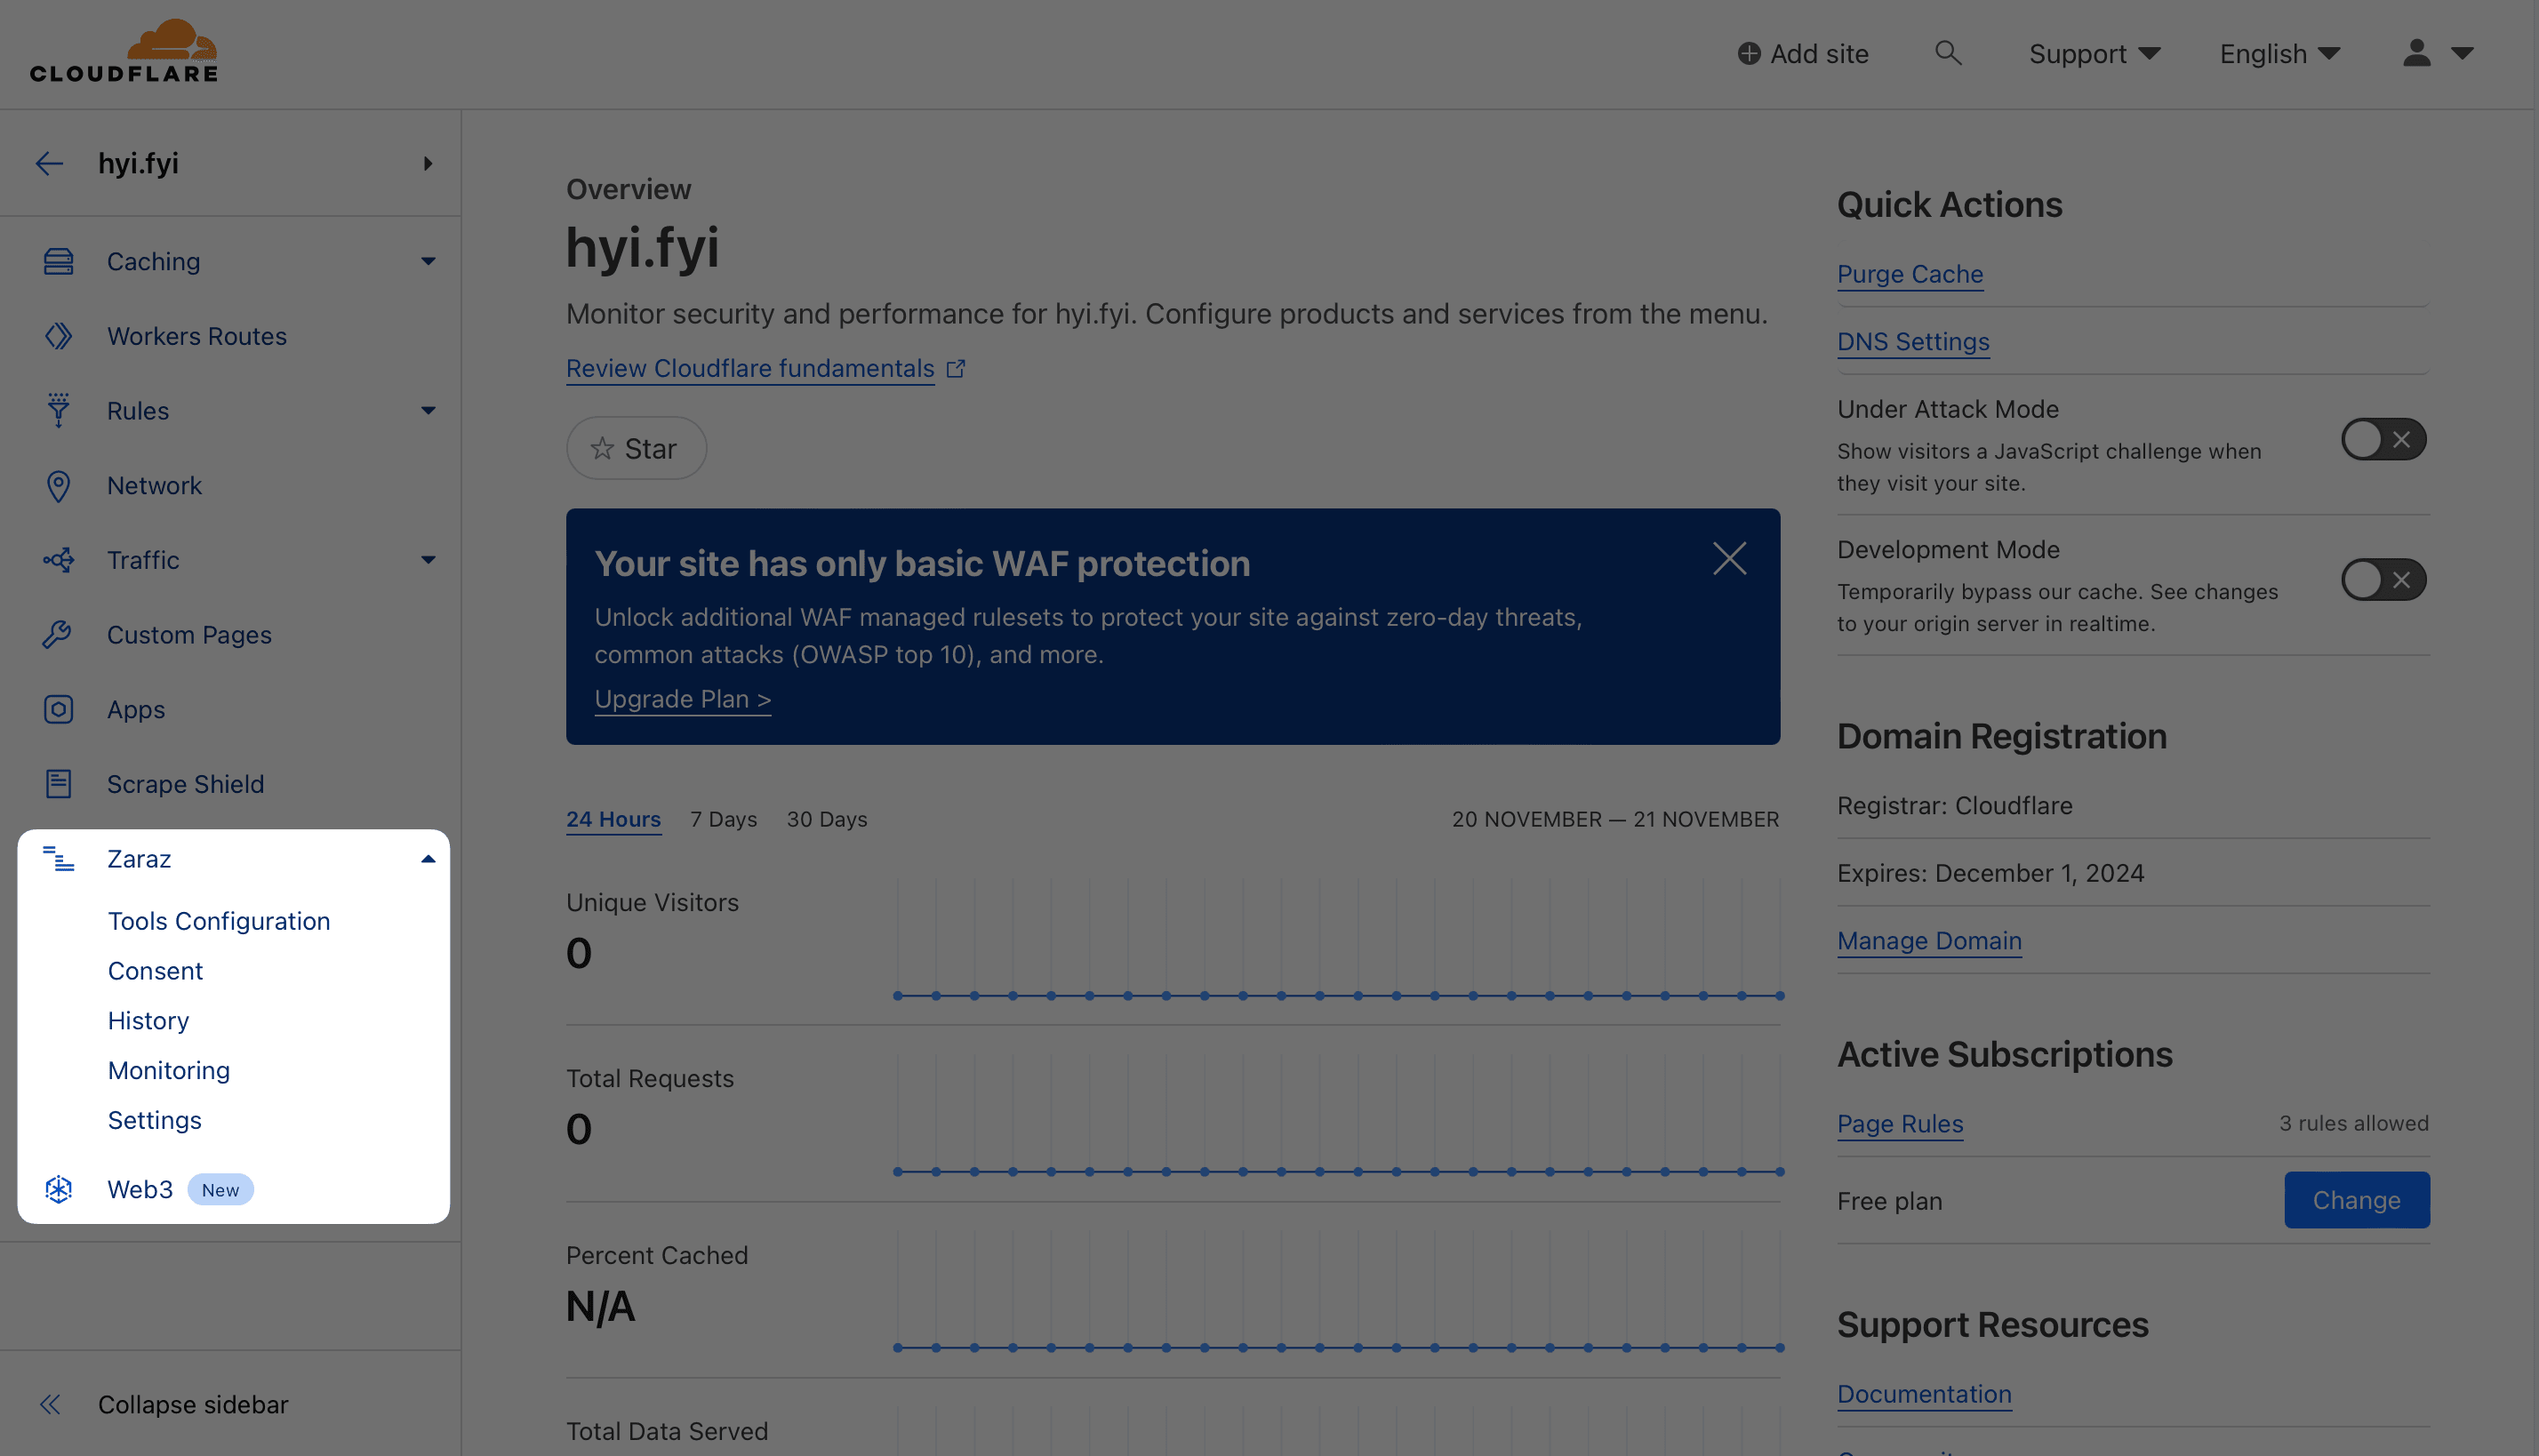Open Settings under Zaraz
The height and width of the screenshot is (1456, 2539).
coord(154,1120)
